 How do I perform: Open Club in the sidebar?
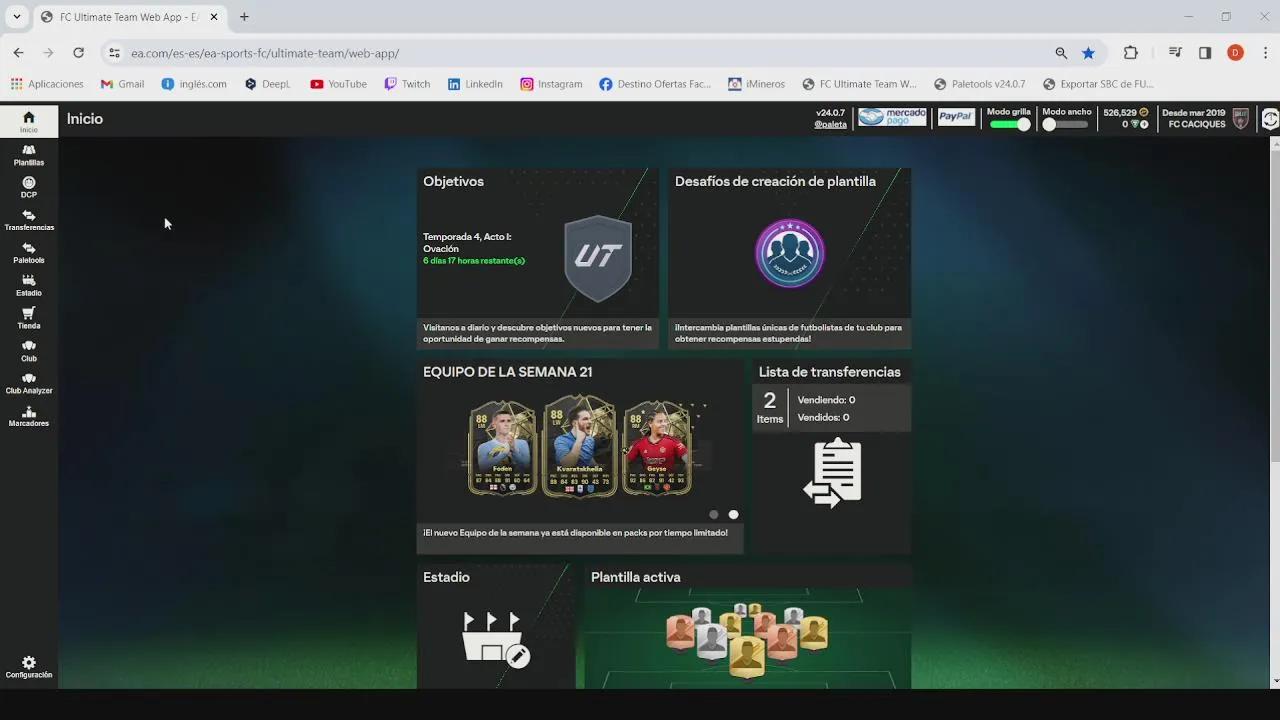pos(28,351)
